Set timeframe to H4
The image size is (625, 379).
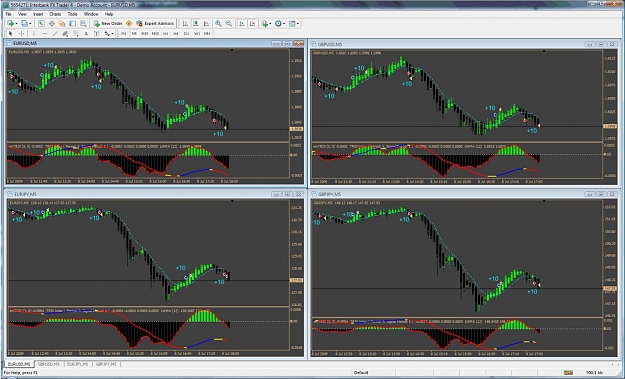click(x=176, y=33)
